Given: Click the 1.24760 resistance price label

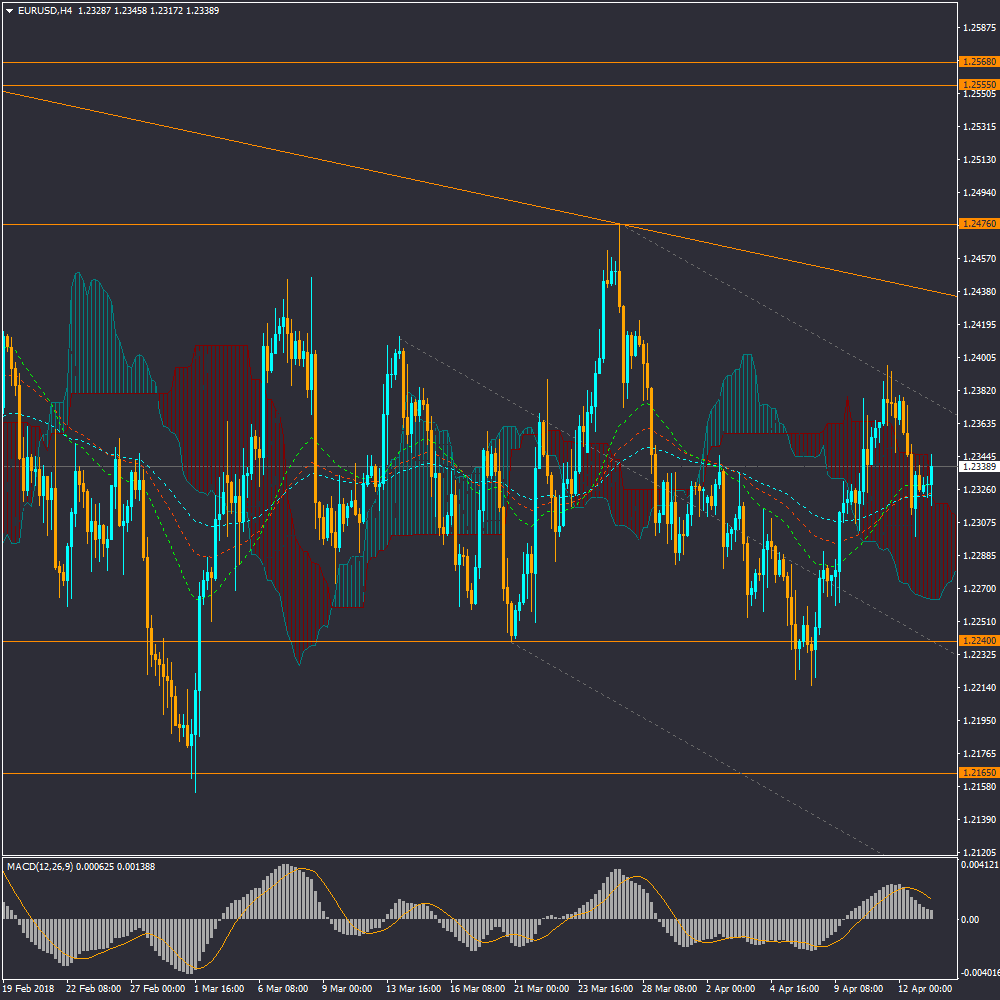Looking at the screenshot, I should (x=976, y=224).
